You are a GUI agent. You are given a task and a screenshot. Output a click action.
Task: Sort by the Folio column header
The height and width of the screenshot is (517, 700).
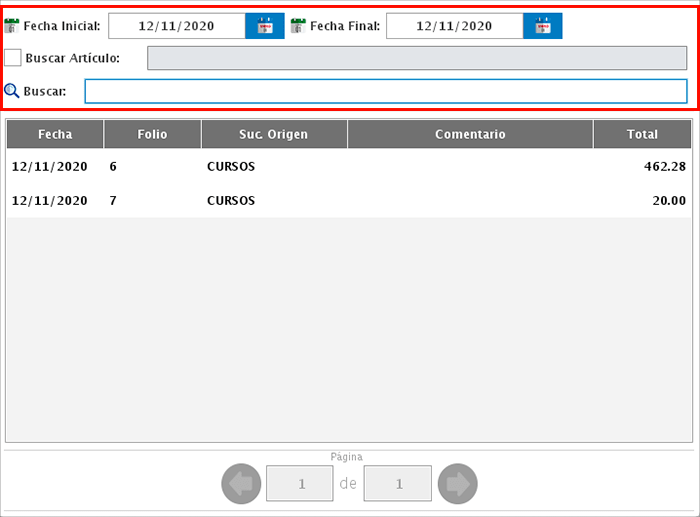click(152, 134)
